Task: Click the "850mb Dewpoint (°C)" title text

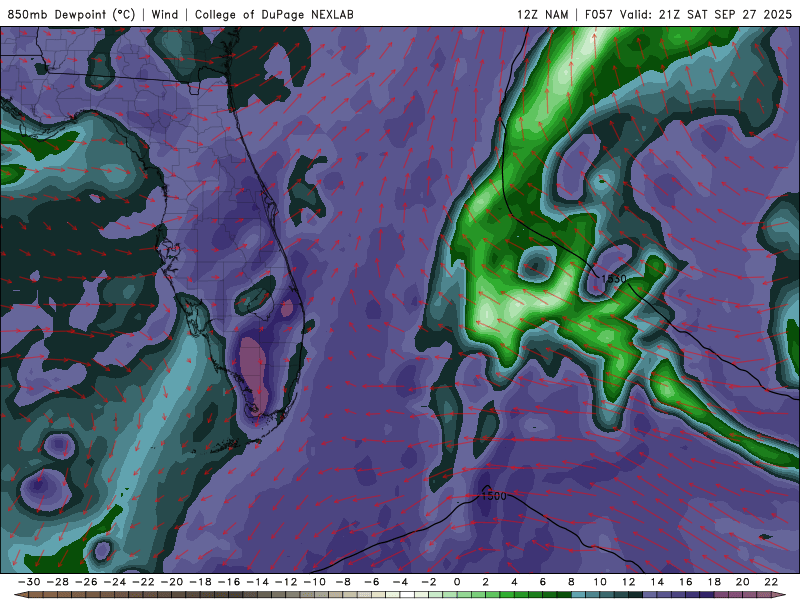Action: click(71, 14)
